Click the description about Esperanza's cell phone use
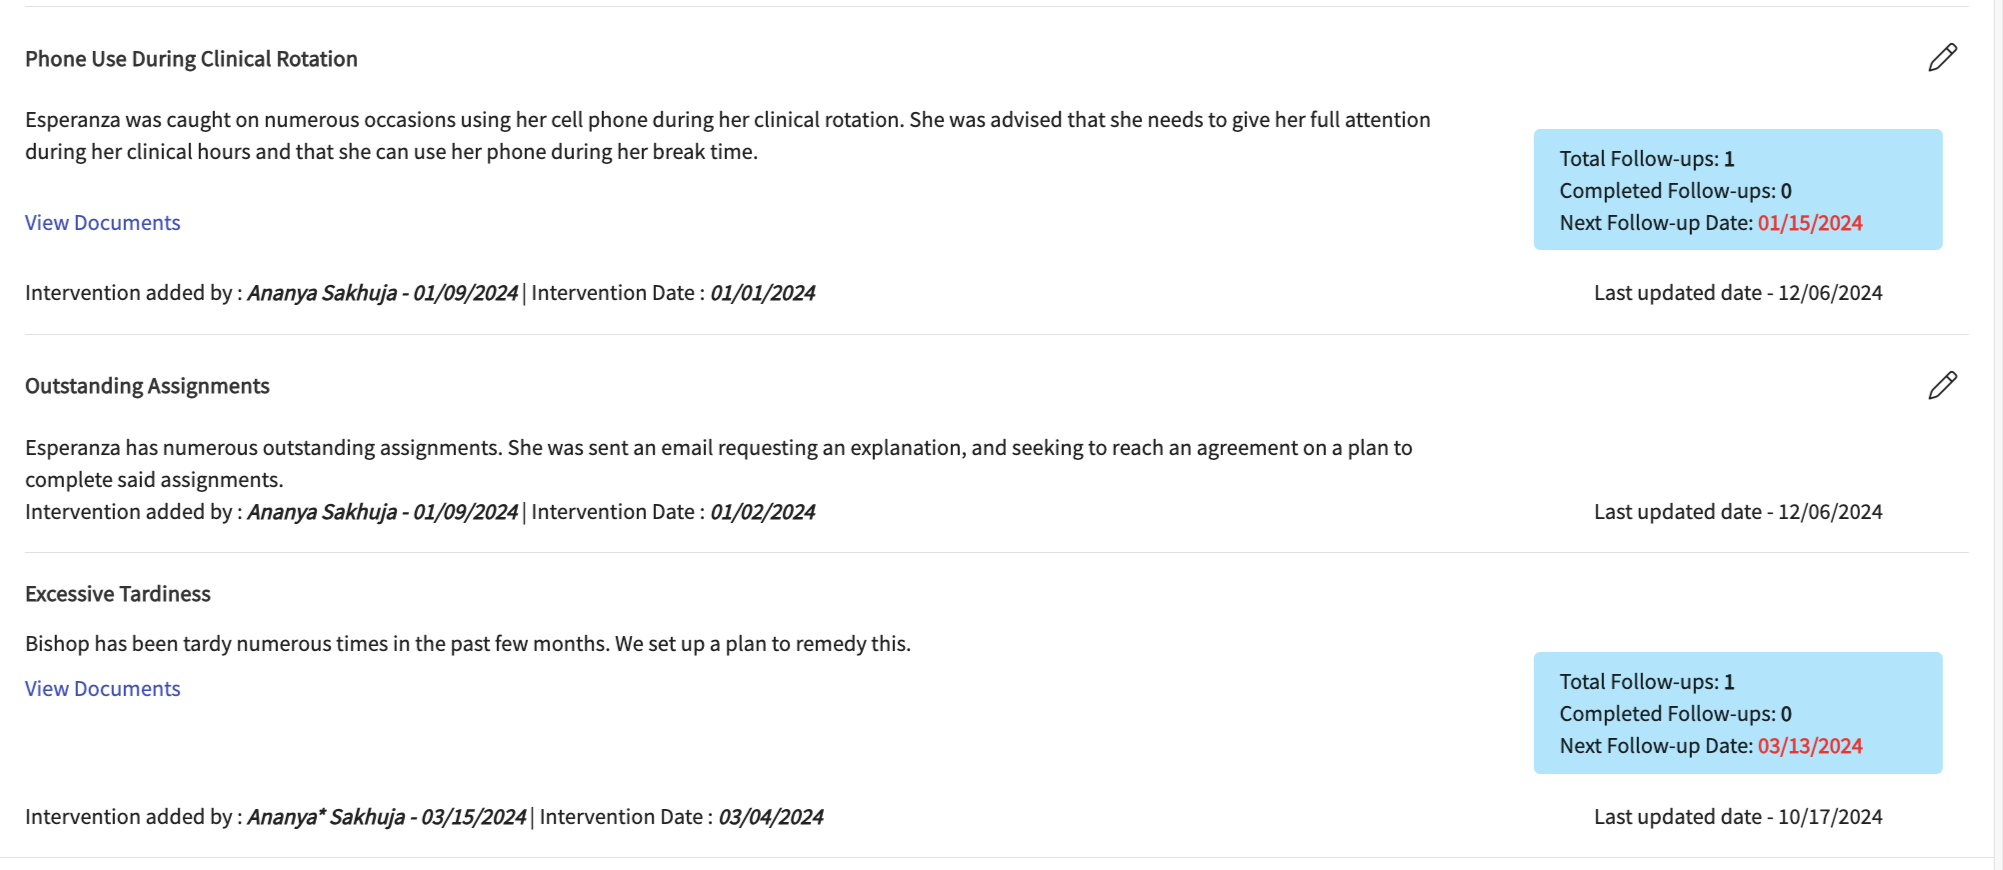The height and width of the screenshot is (870, 2003). pyautogui.click(x=727, y=136)
